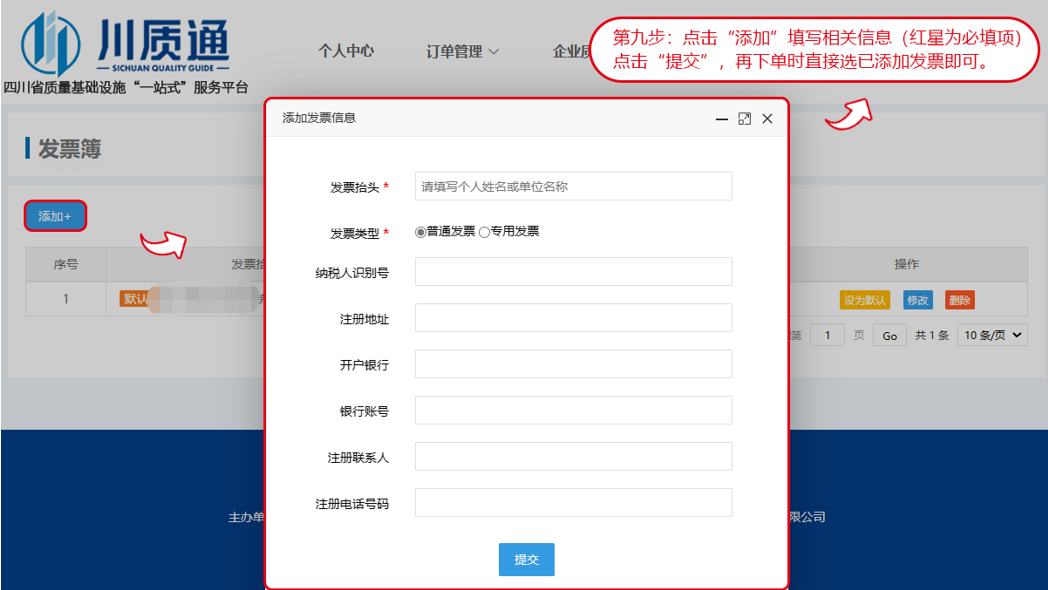Focus the 纳税人识别号 input field
Viewport: 1048px width, 590px height.
(573, 272)
